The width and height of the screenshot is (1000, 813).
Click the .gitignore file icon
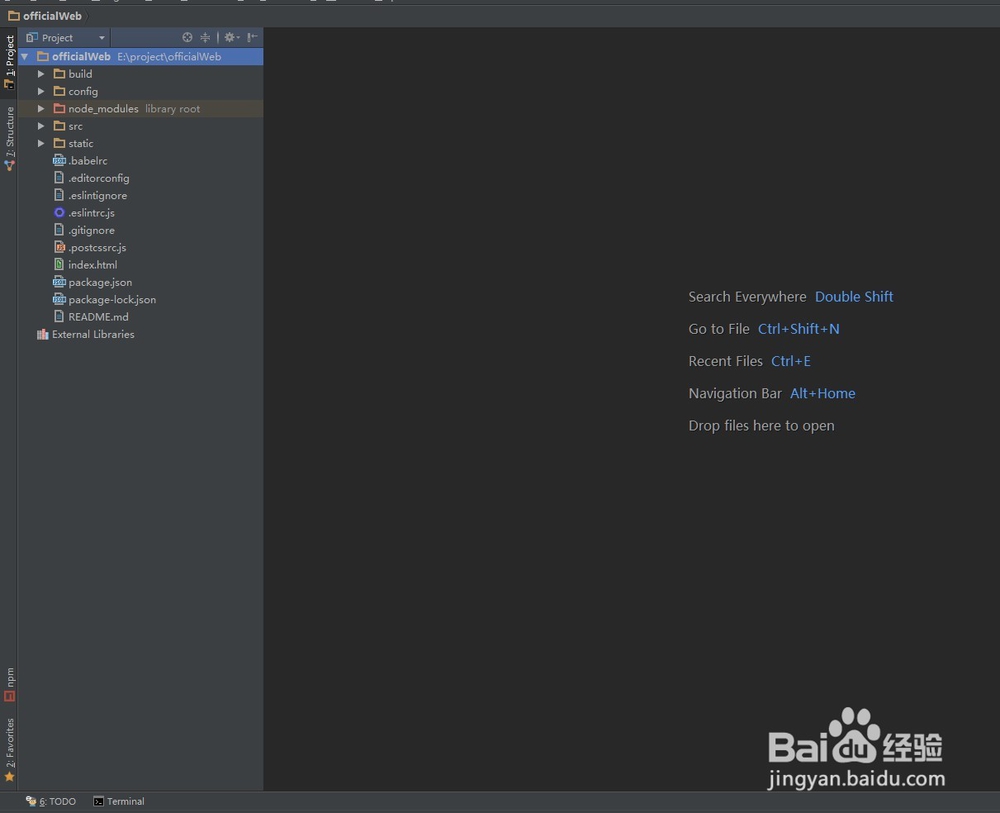pyautogui.click(x=59, y=230)
